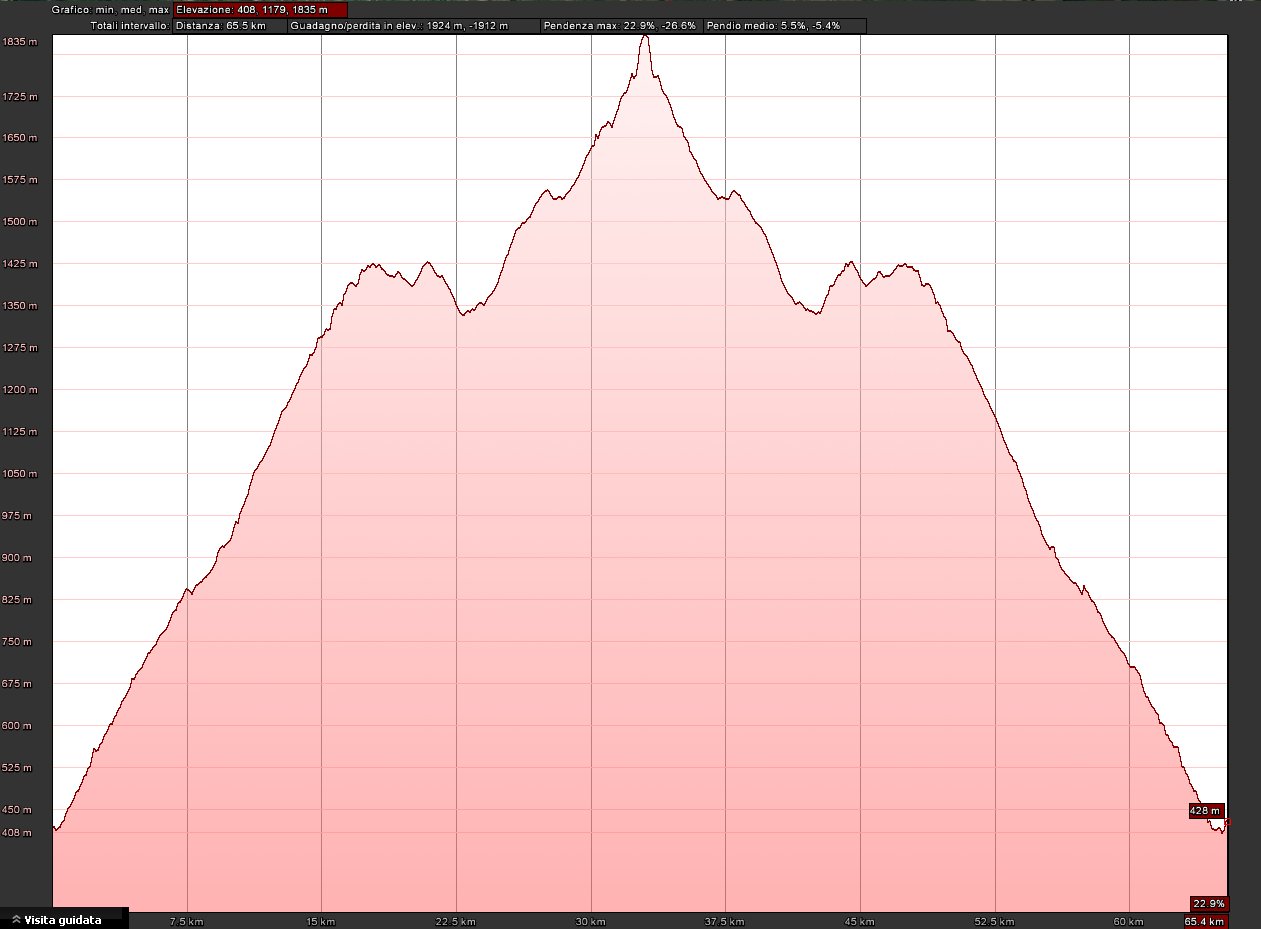
Task: Select the Pendio medio statistic box
Action: point(784,26)
